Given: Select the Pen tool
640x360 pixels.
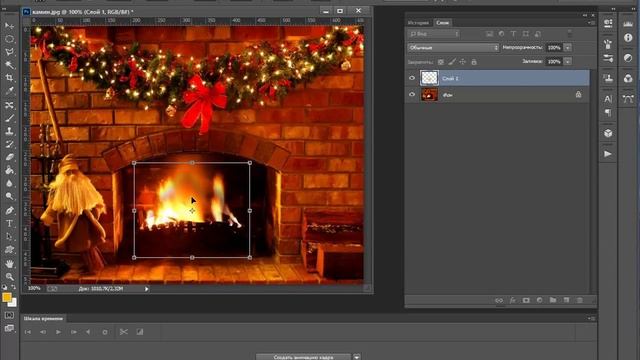Looking at the screenshot, I should pos(9,211).
